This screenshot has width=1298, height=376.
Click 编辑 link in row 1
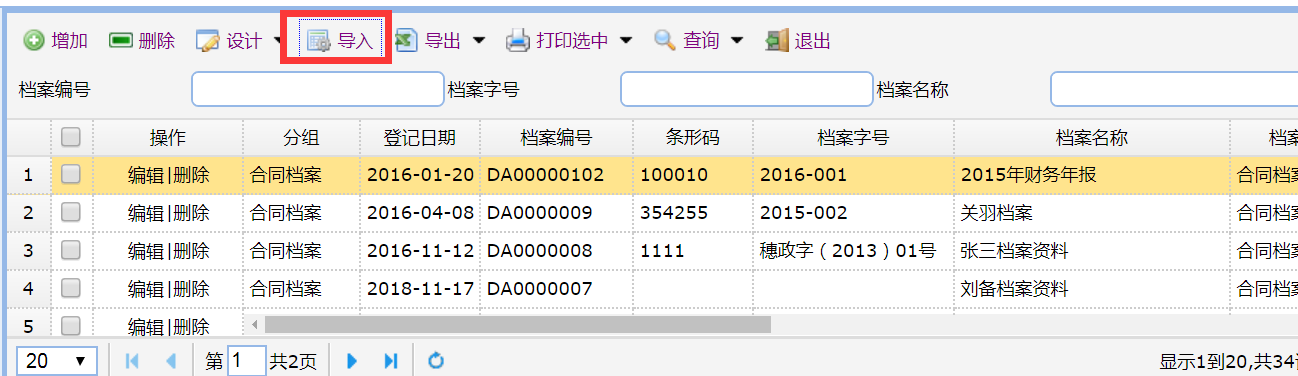(146, 175)
